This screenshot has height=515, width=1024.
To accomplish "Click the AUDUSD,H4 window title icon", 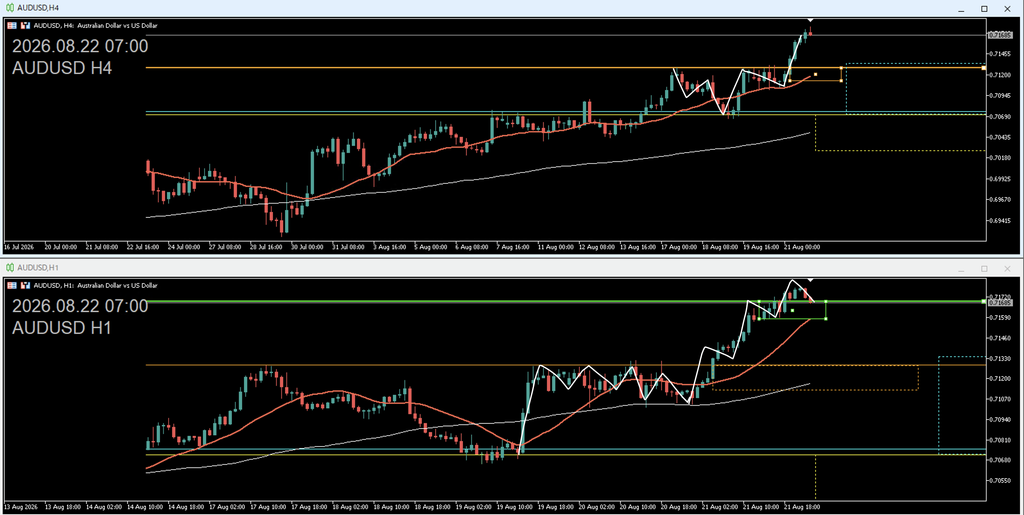I will tap(10, 8).
